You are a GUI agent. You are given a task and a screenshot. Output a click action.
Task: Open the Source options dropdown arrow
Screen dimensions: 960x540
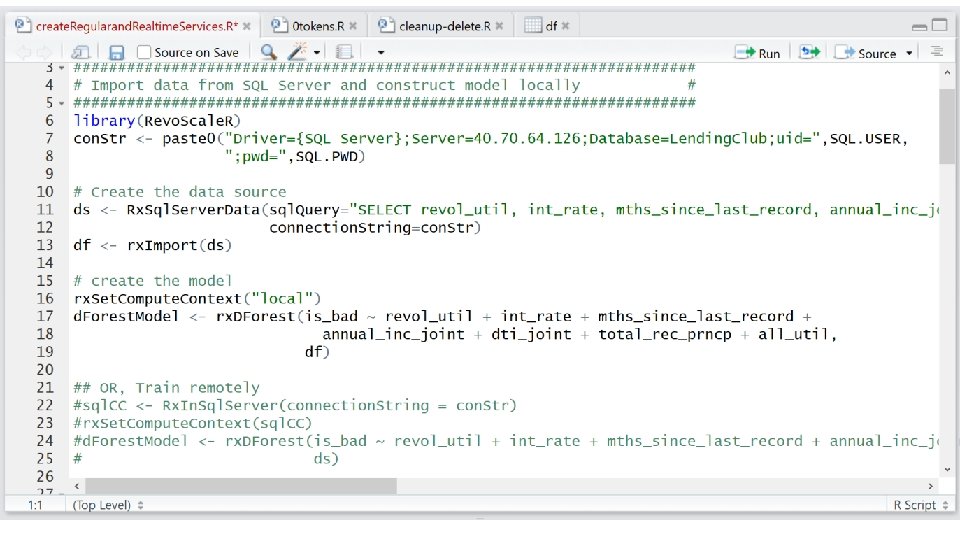[x=909, y=53]
